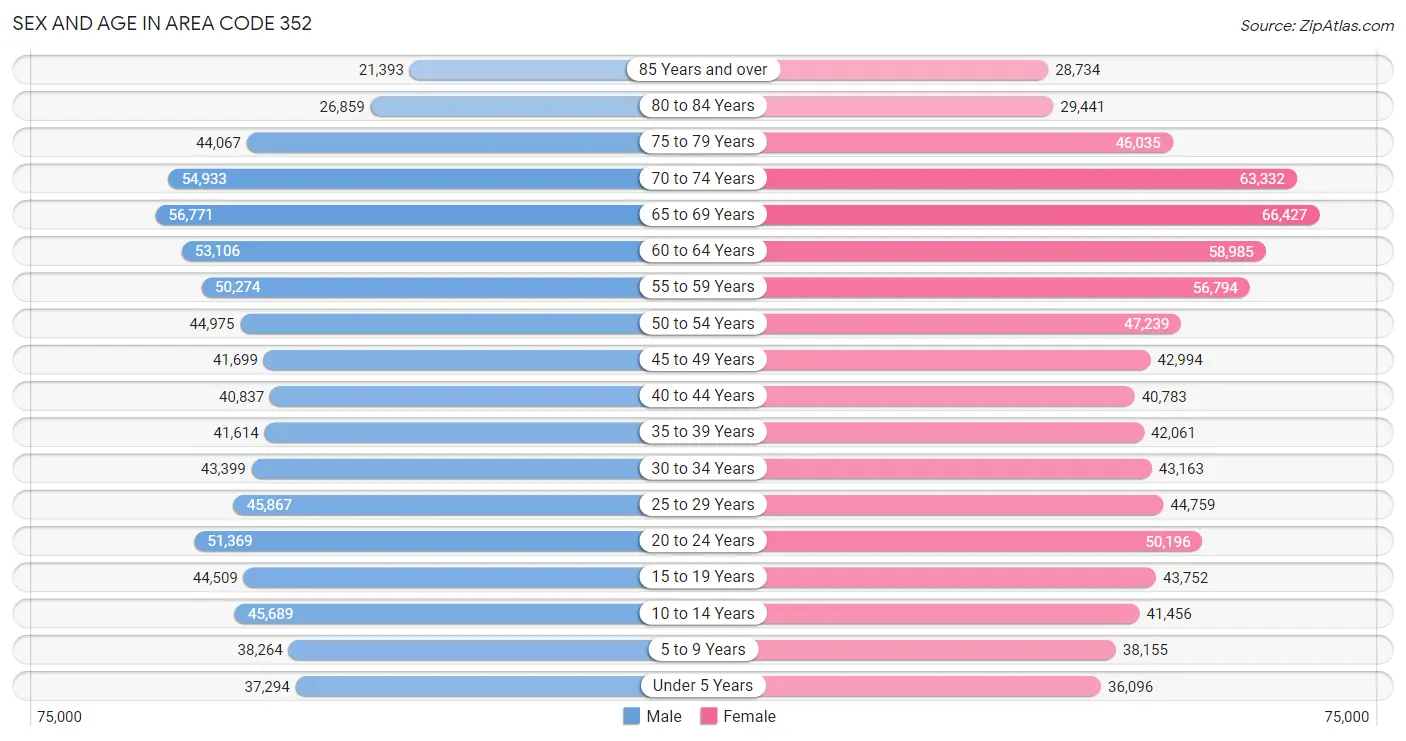Click the 20 to 24 Years label
Viewport: 1406px width, 741px height.
(x=703, y=540)
